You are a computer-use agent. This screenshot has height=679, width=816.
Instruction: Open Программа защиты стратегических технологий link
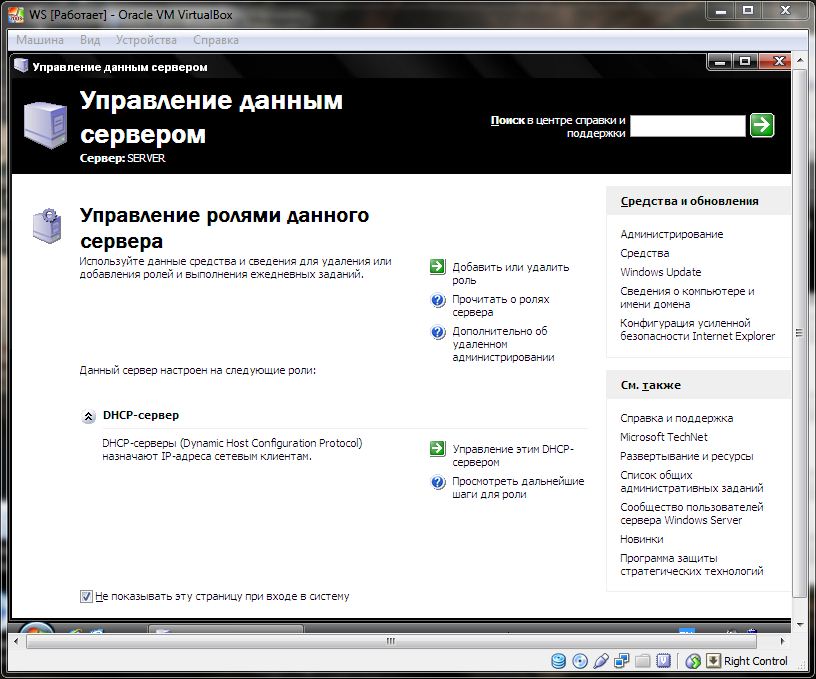pyautogui.click(x=692, y=565)
